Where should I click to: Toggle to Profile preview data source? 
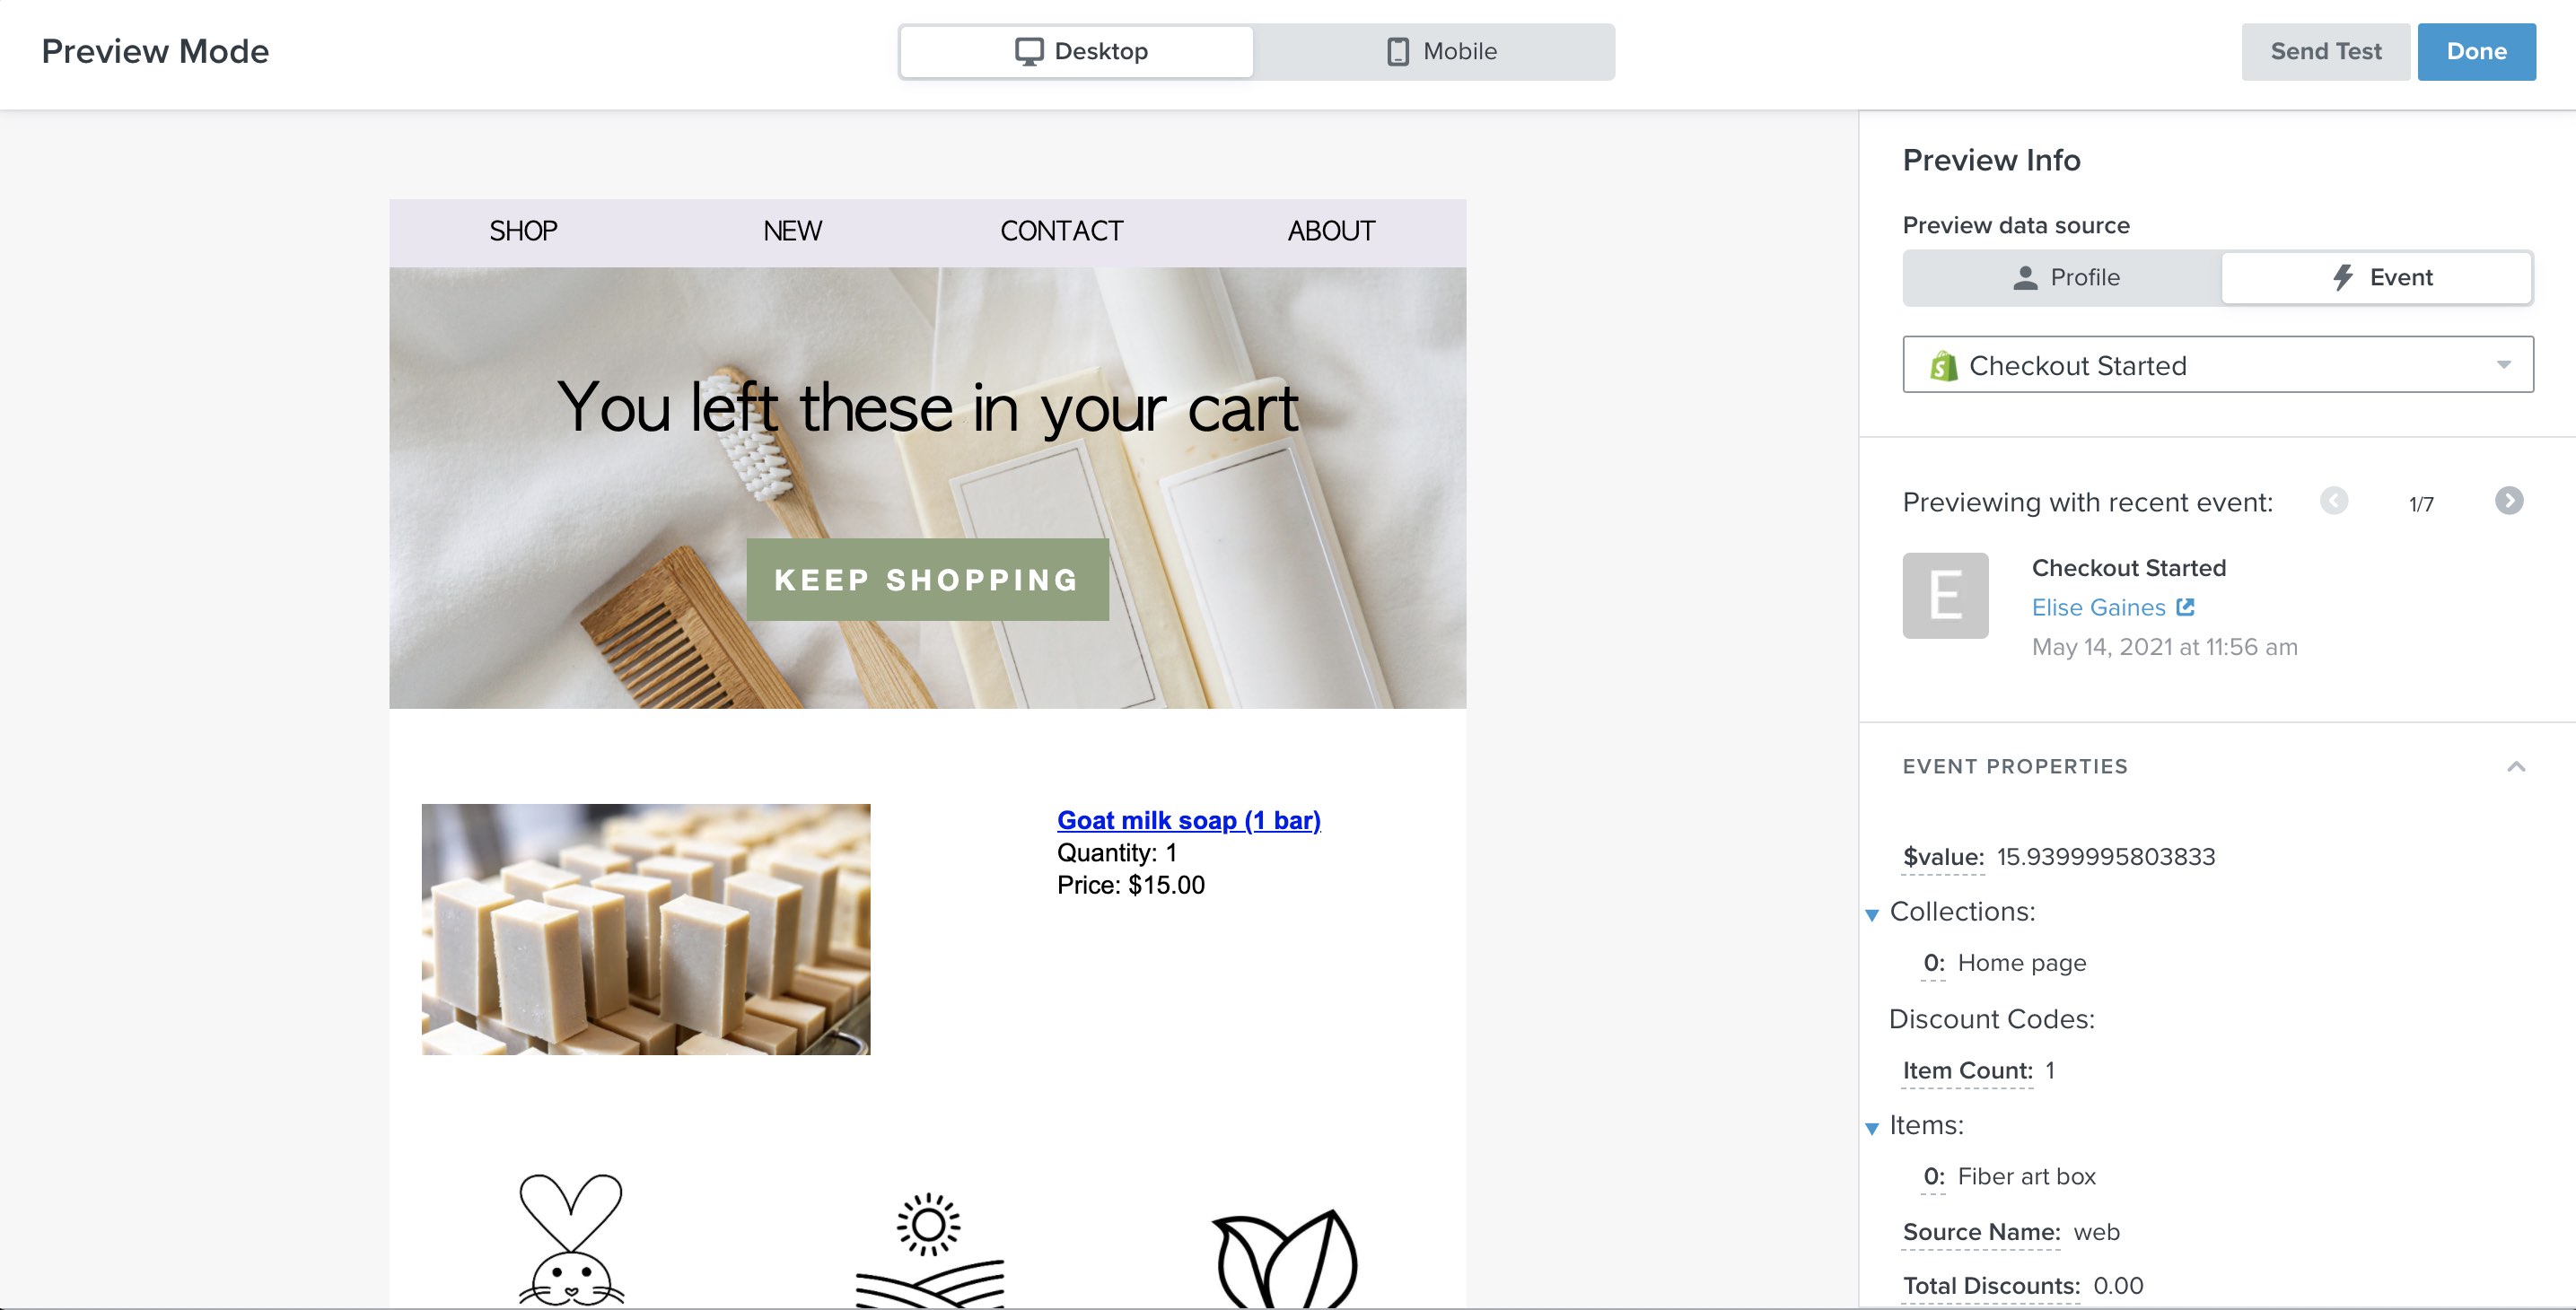point(2062,277)
